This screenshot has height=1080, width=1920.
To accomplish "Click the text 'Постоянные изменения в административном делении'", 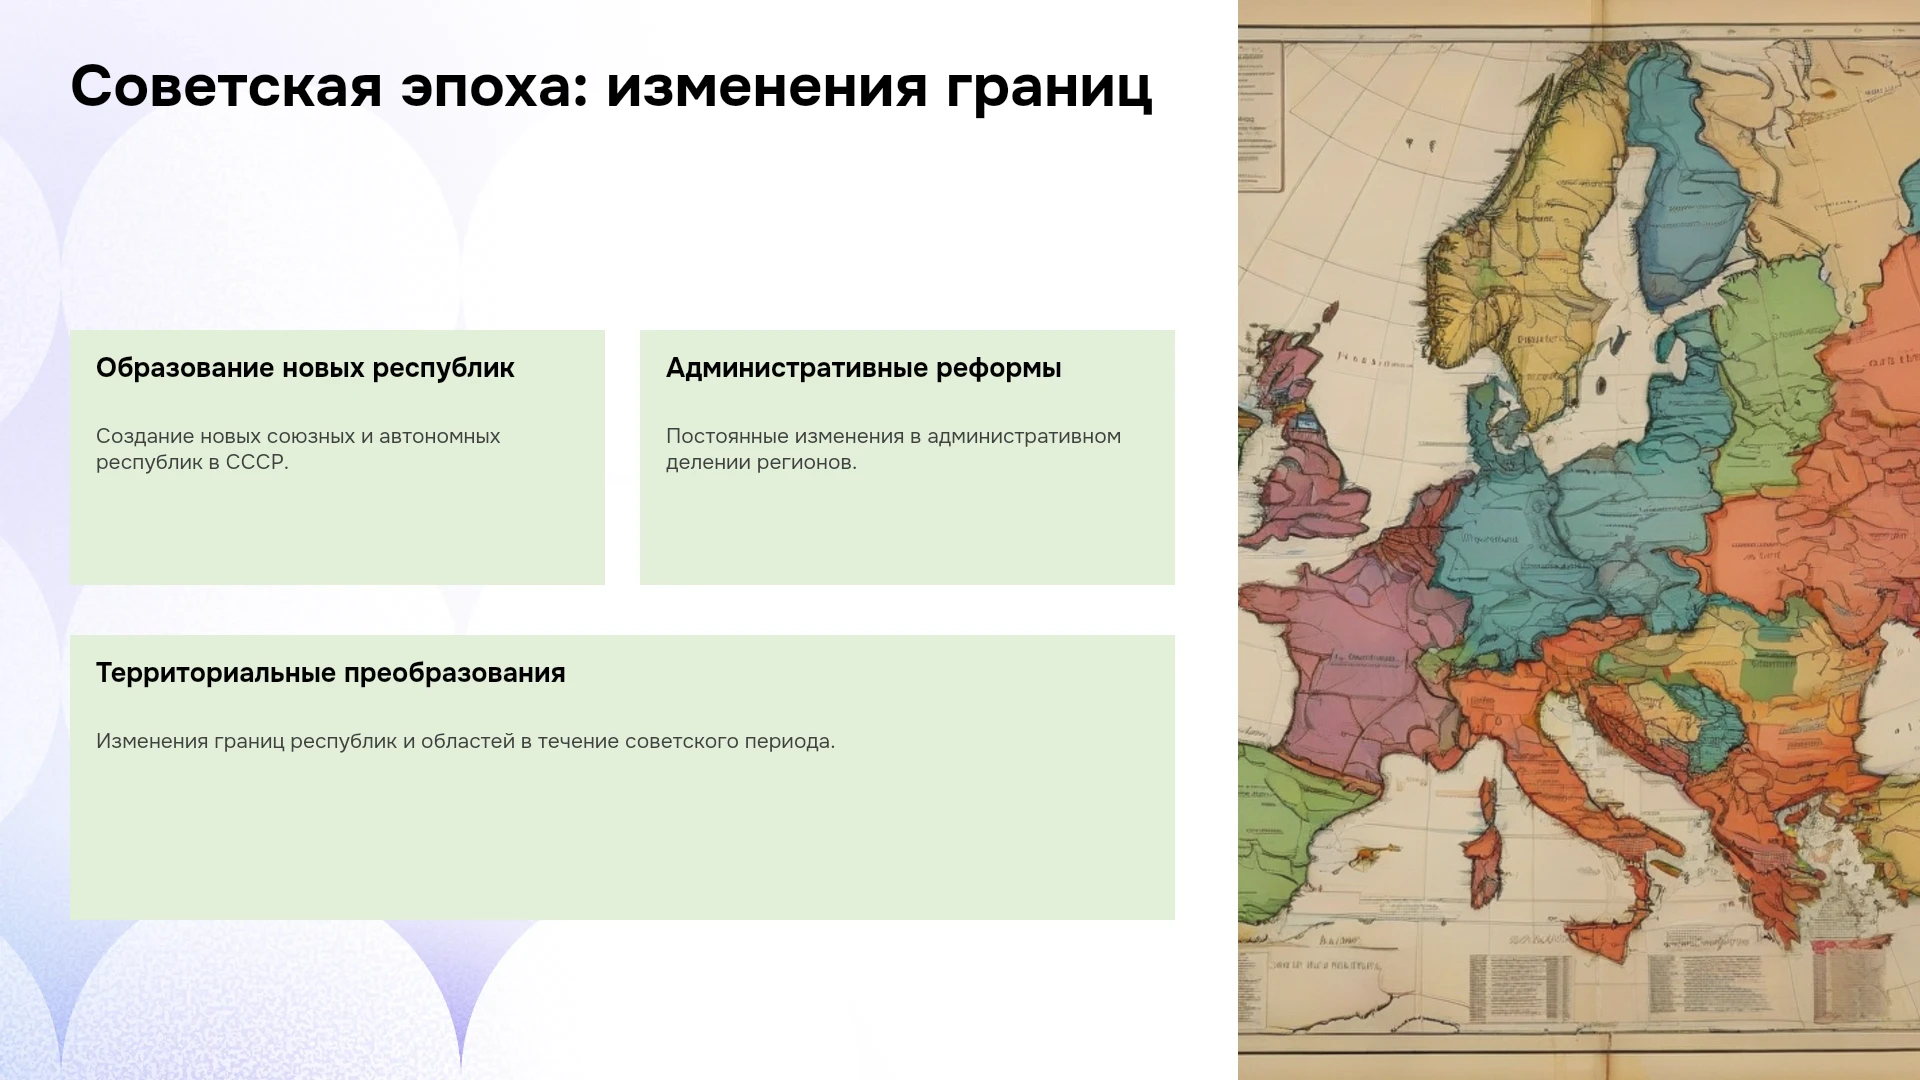I will pyautogui.click(x=893, y=449).
